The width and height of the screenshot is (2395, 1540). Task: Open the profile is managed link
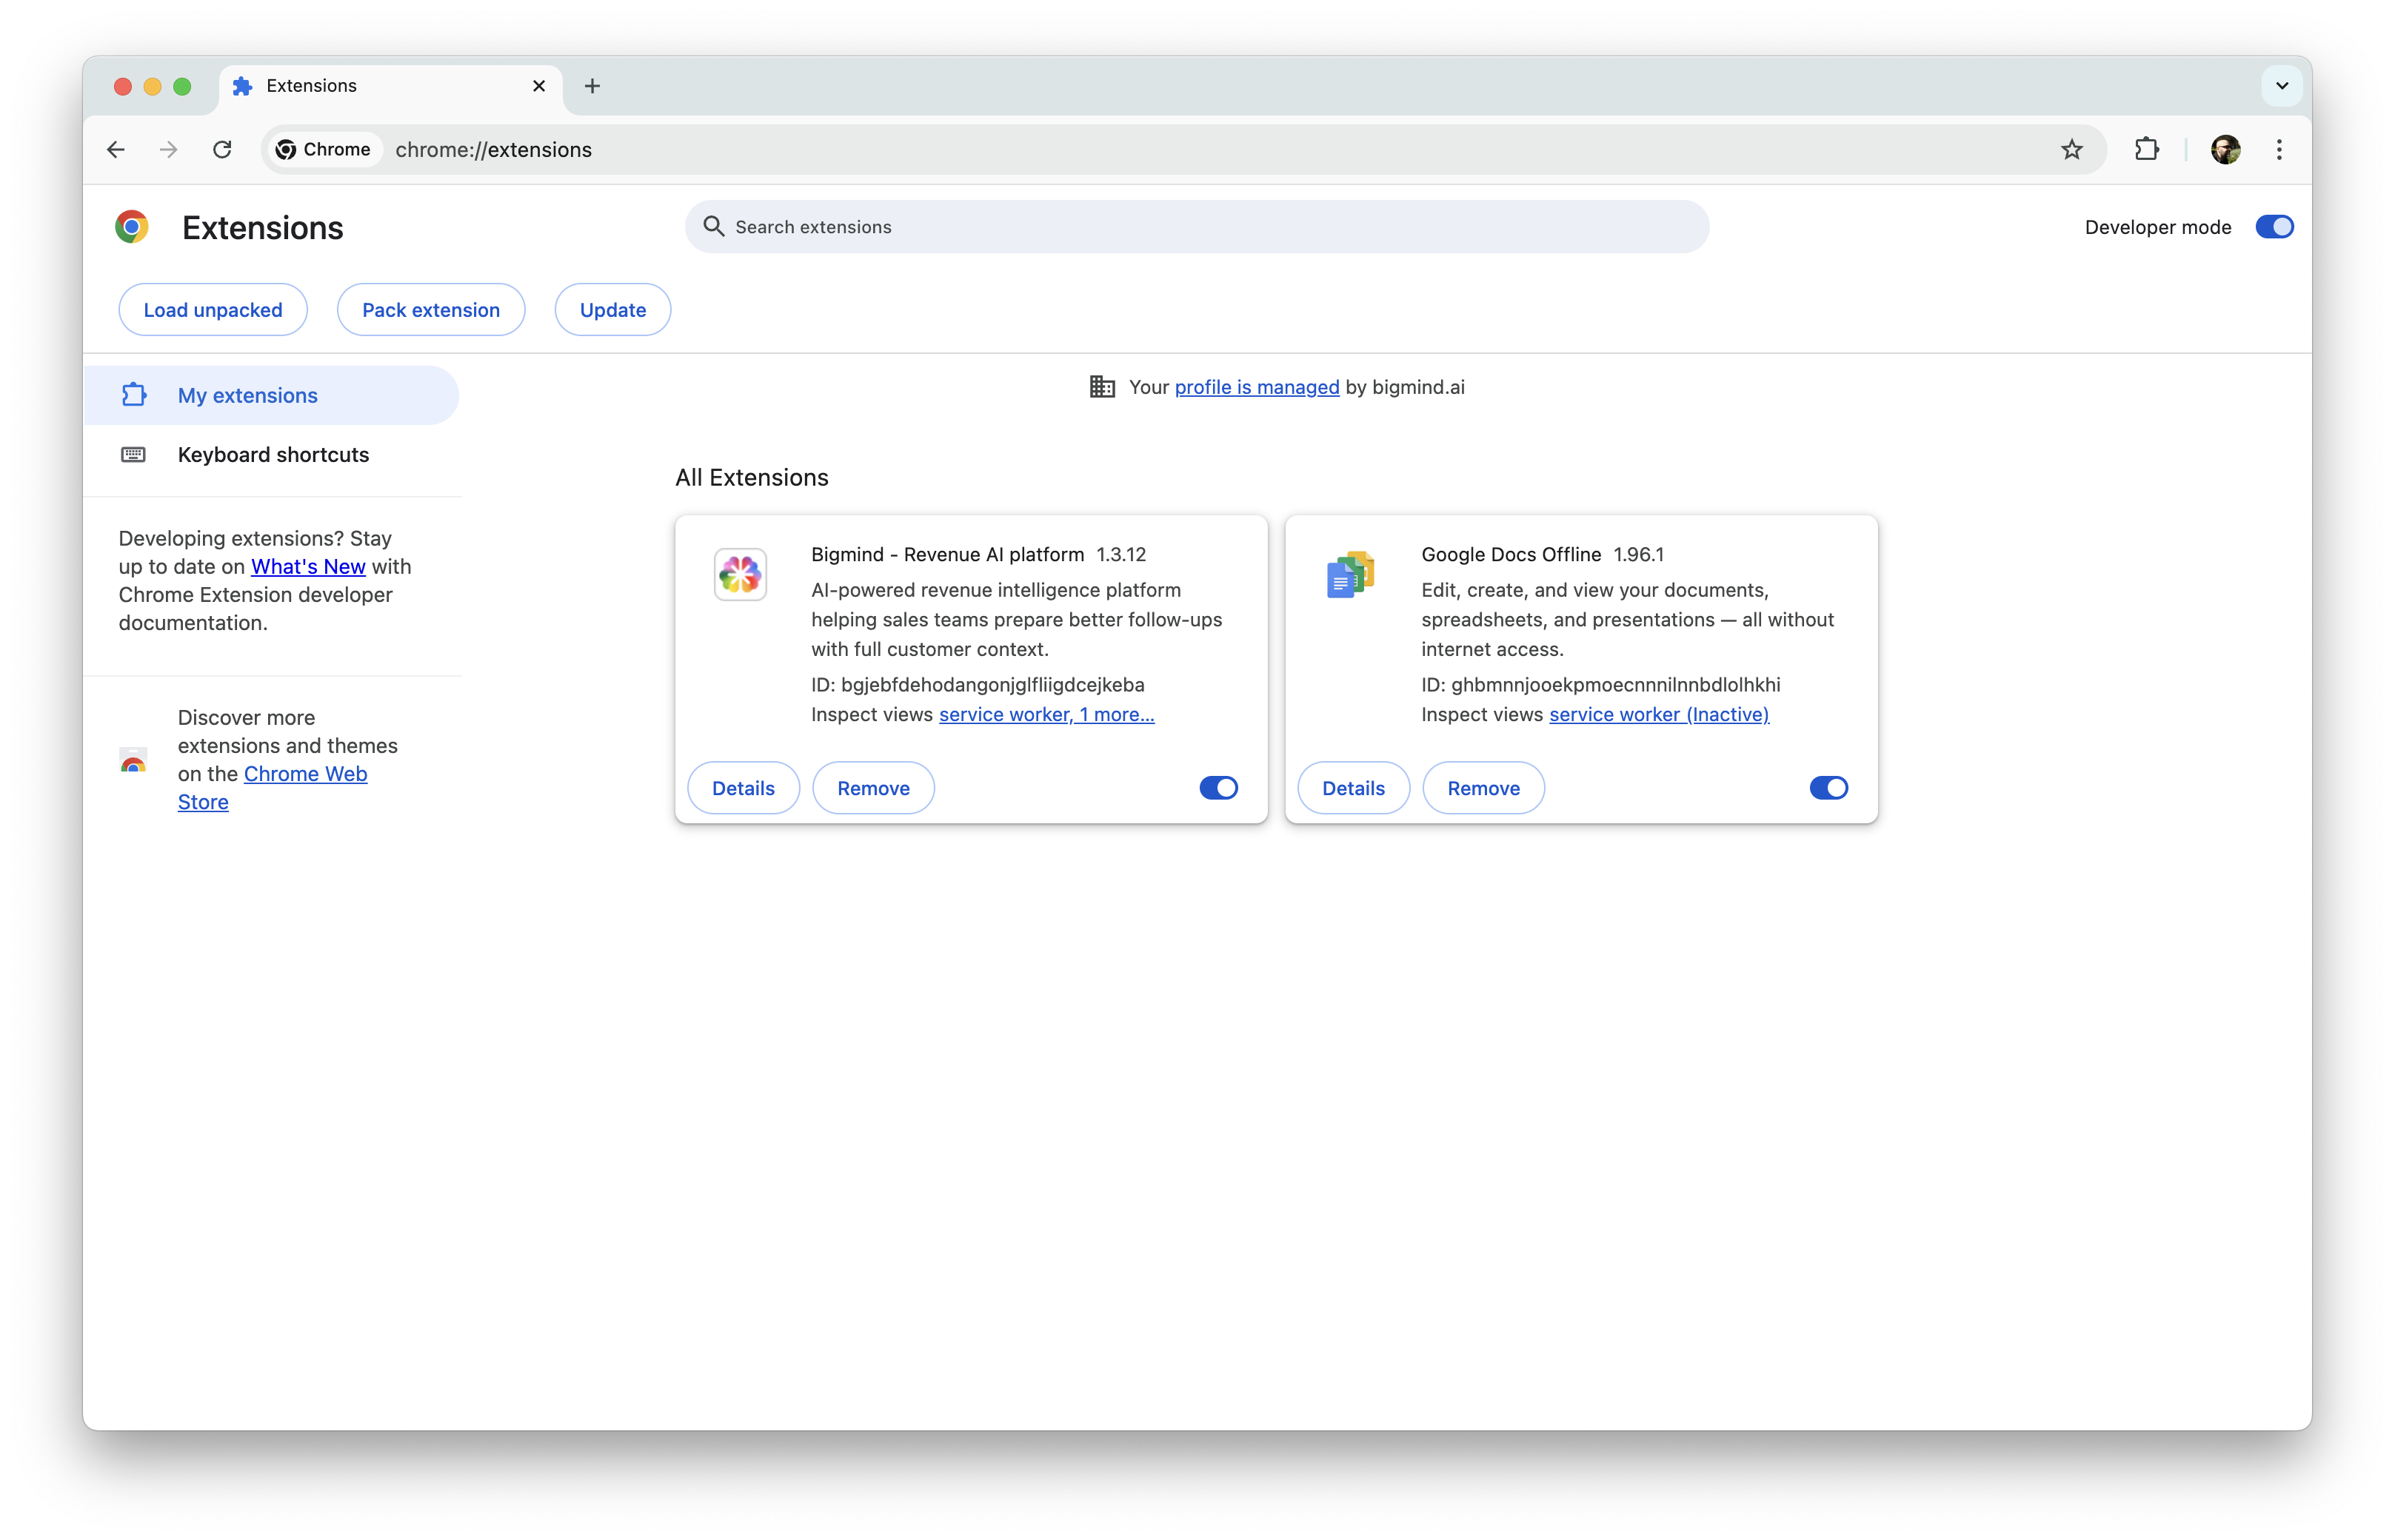coord(1257,387)
